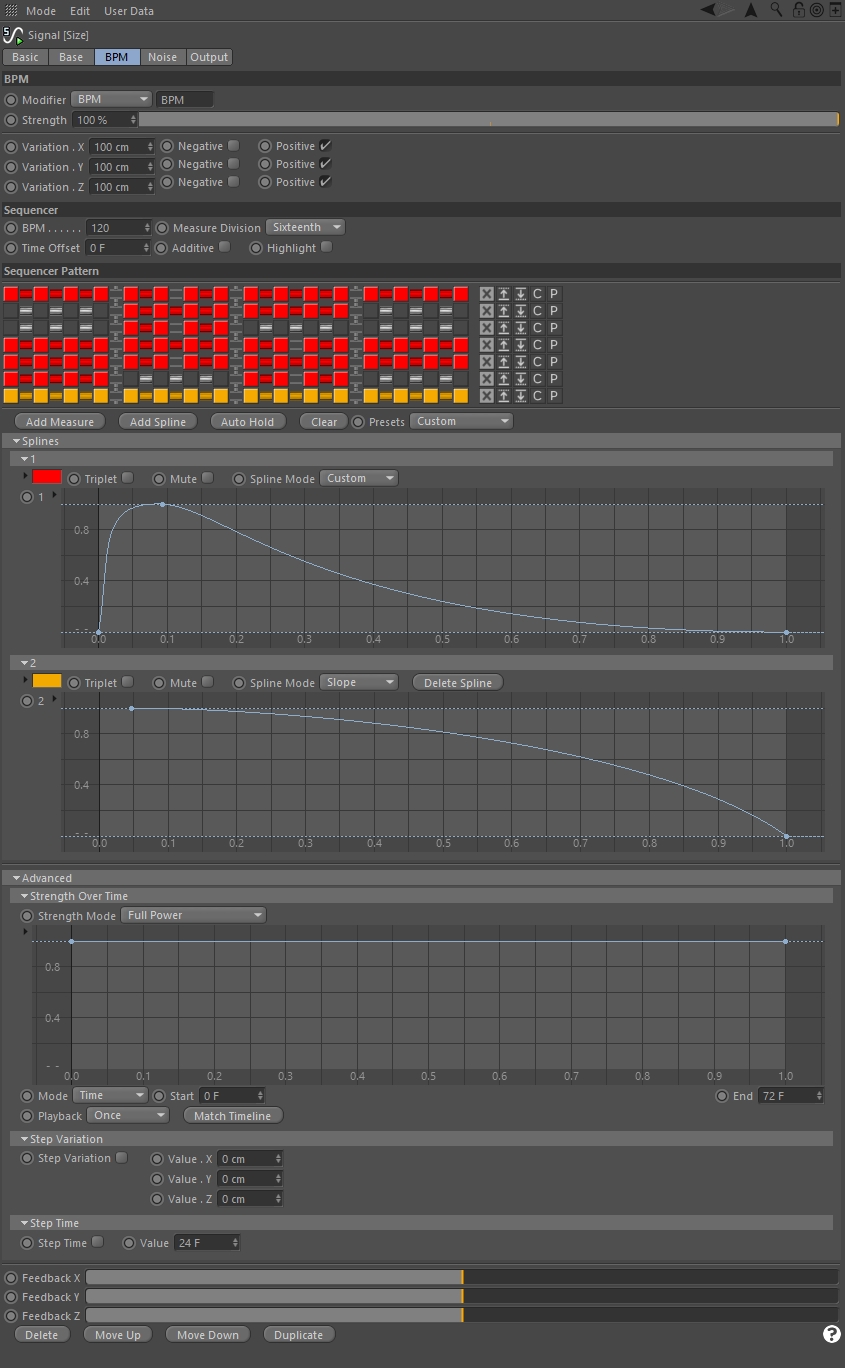Click the orange spline 2 color swatch
This screenshot has height=1368, width=845.
click(47, 682)
